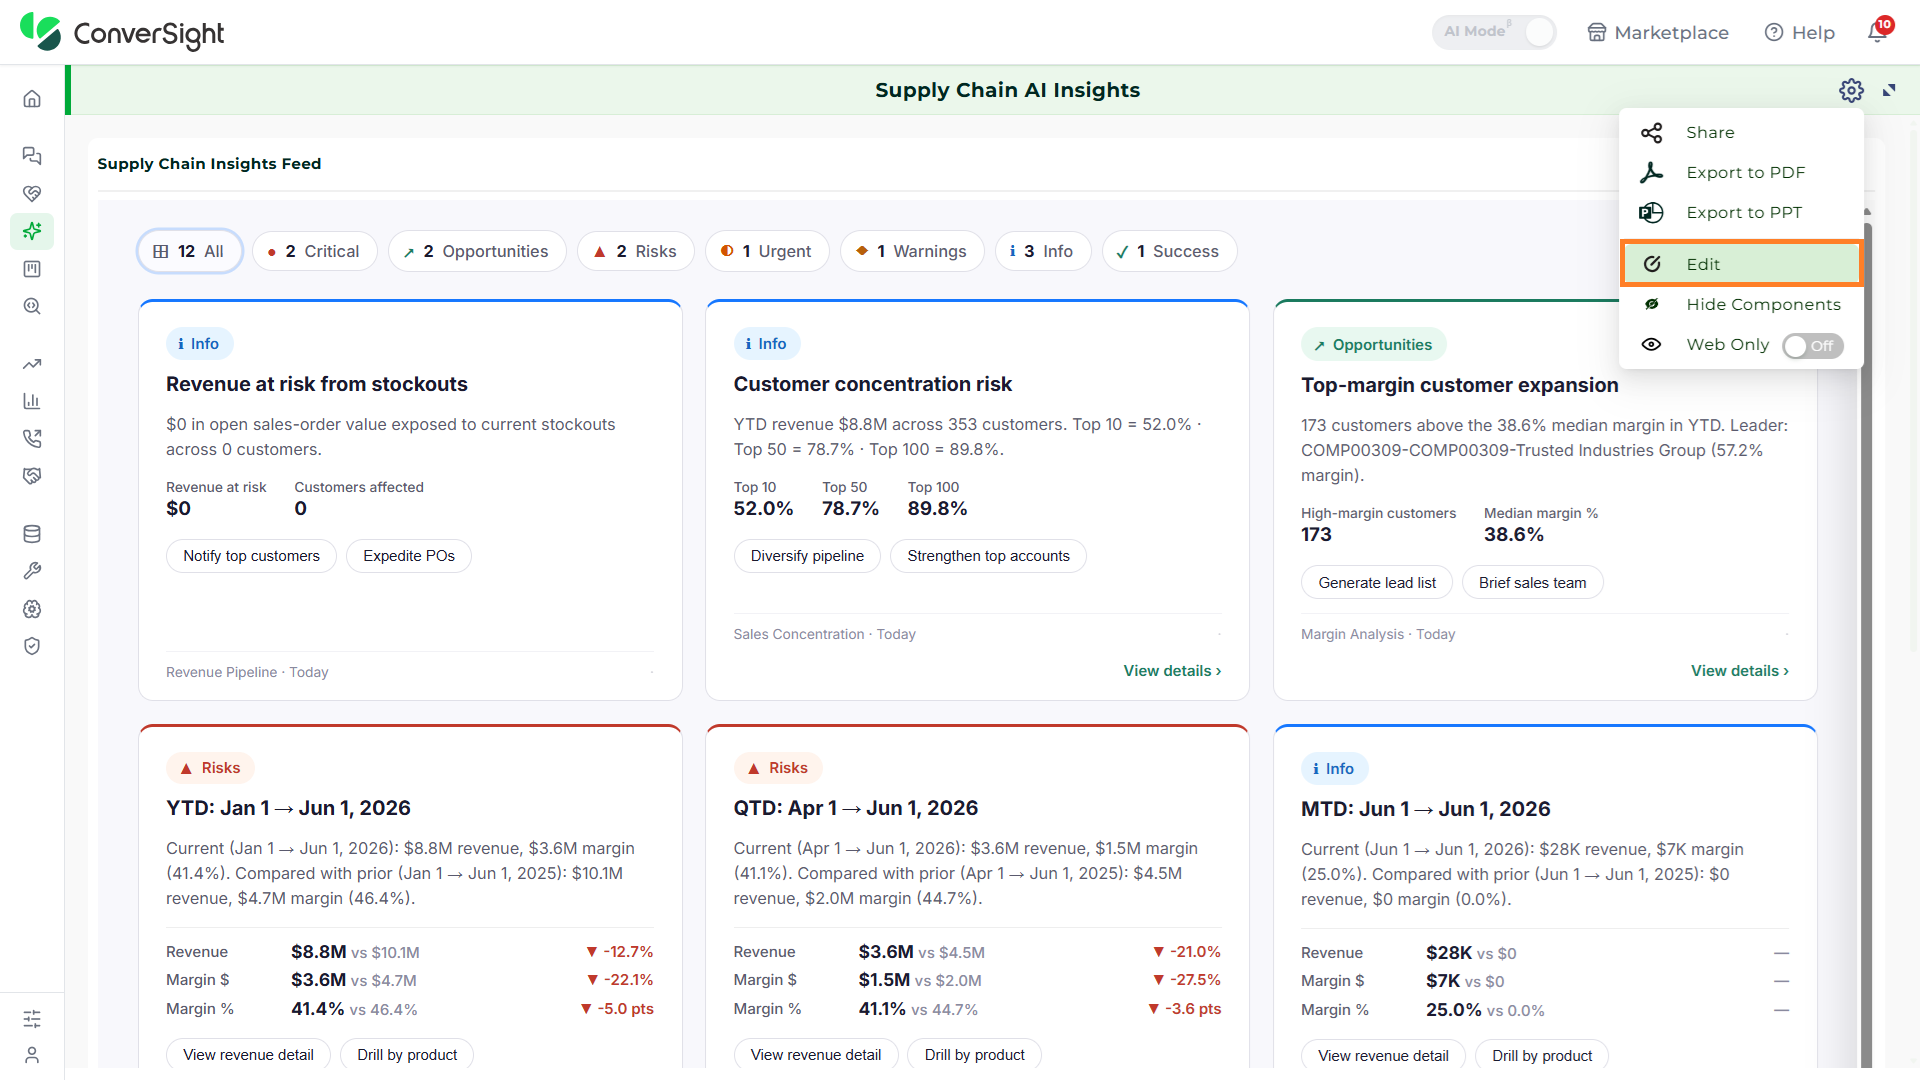Open Marketplace in the top bar
This screenshot has width=1920, height=1080.
[x=1658, y=32]
